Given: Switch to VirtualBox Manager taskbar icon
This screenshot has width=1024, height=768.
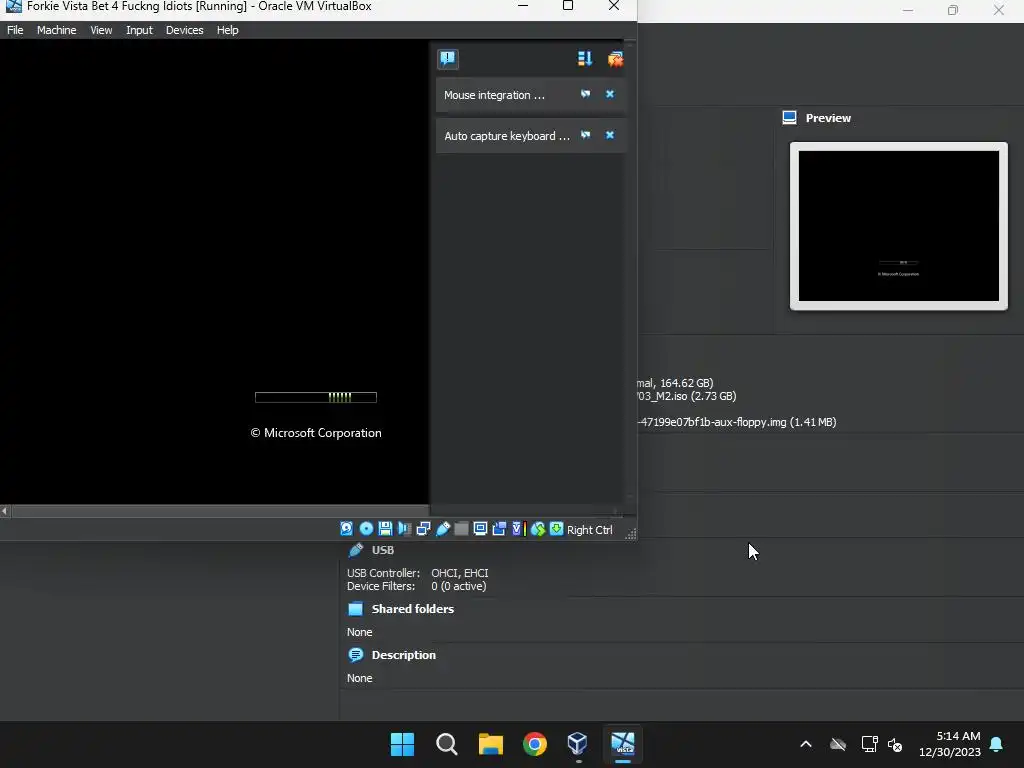Looking at the screenshot, I should (578, 744).
